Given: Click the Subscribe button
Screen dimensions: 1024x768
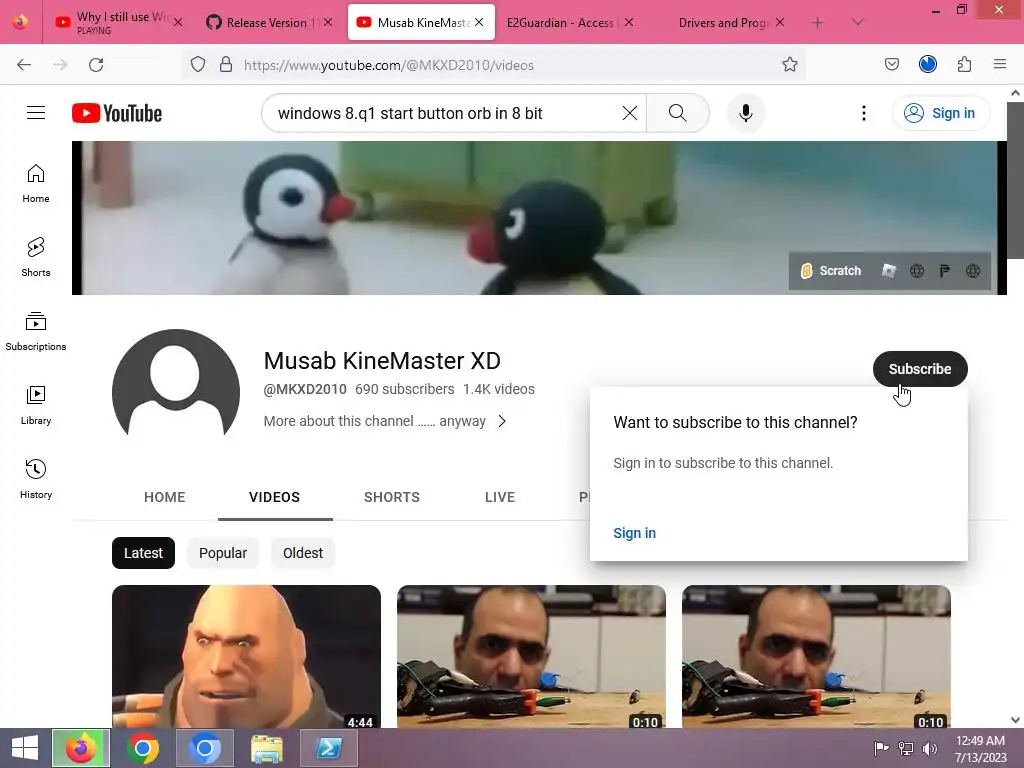Looking at the screenshot, I should click(920, 369).
